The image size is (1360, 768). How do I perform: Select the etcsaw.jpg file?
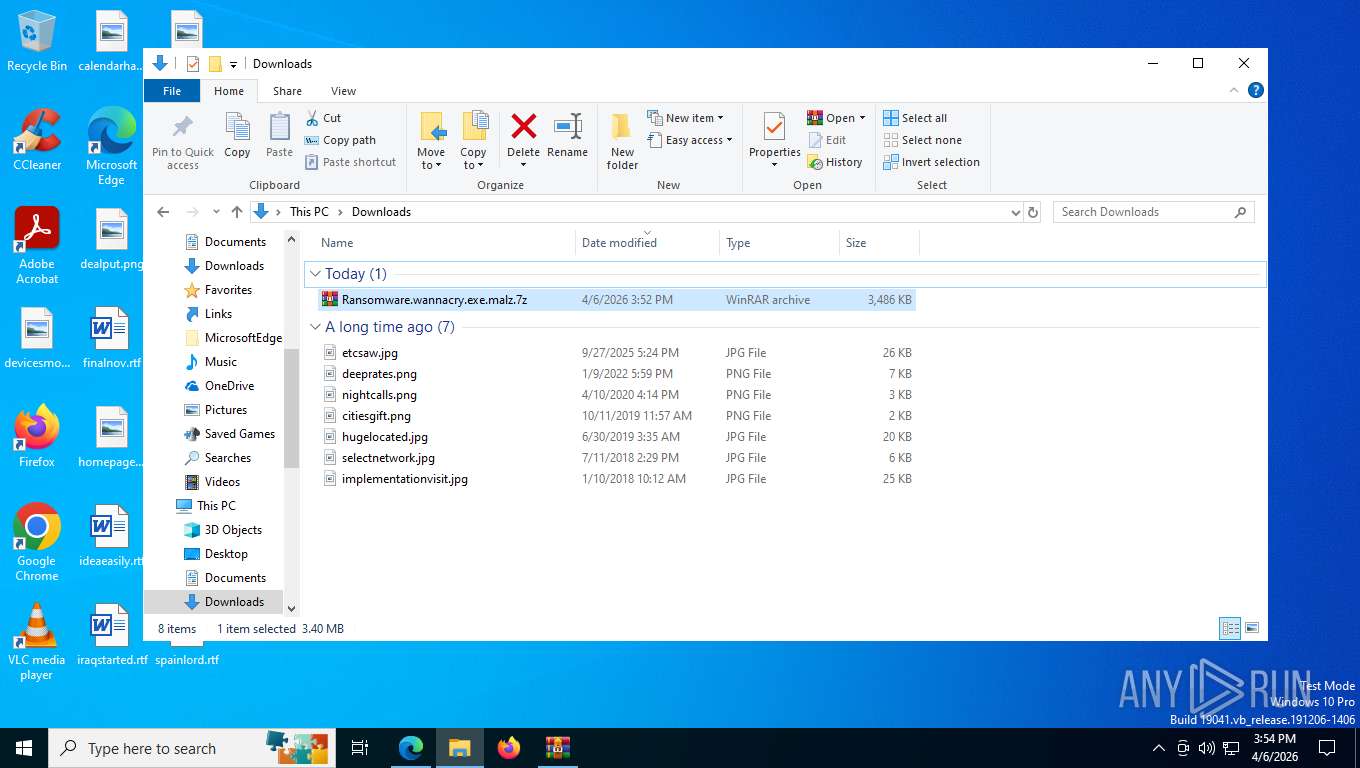coord(617,353)
